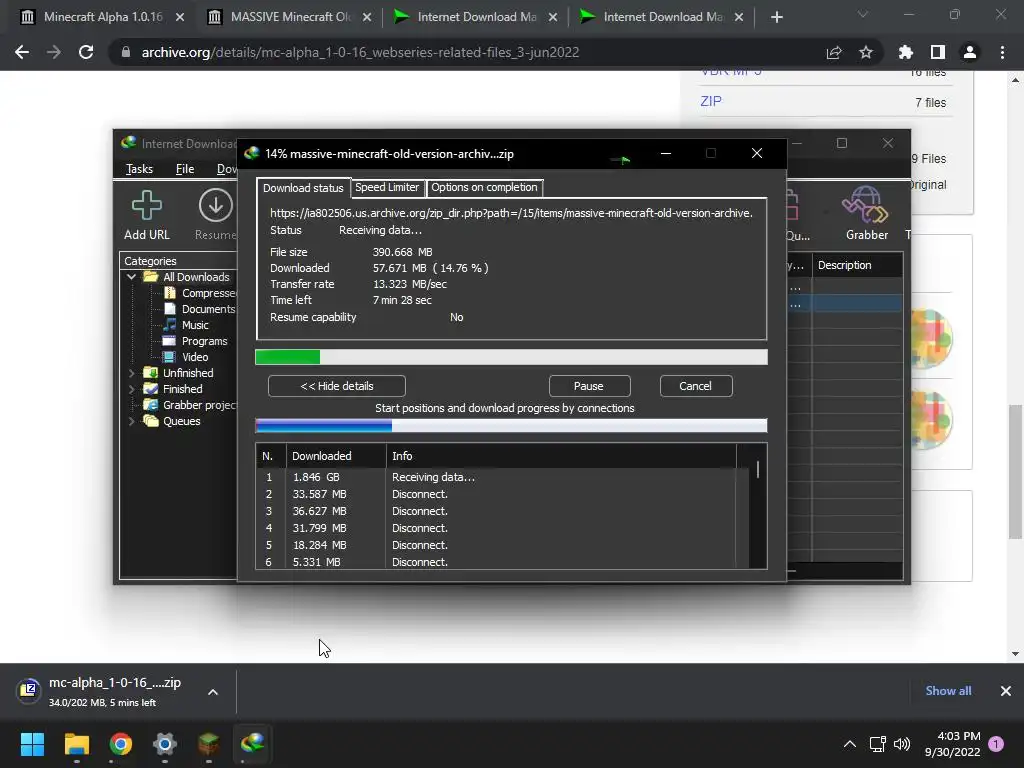Viewport: 1024px width, 768px height.
Task: Click the Description column header
Action: click(x=857, y=265)
